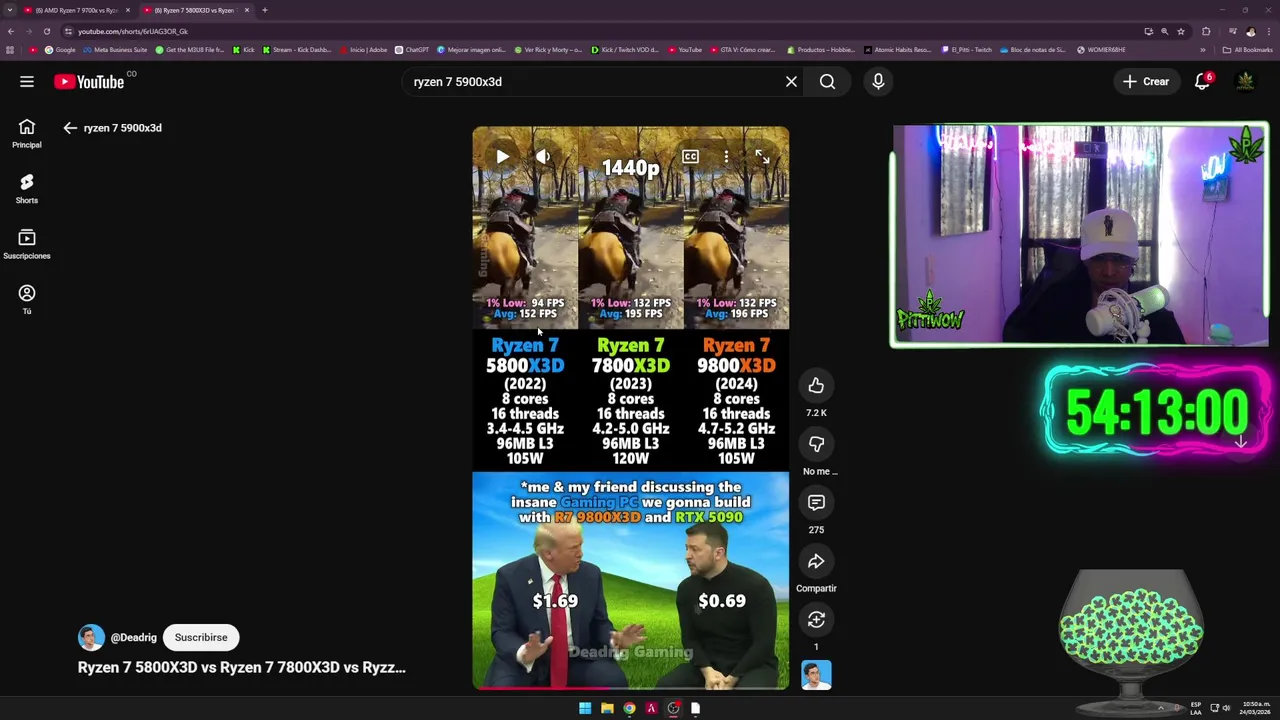Screen dimensions: 1280x720
Task: Open the Short's sound source thumbnail
Action: click(x=816, y=675)
